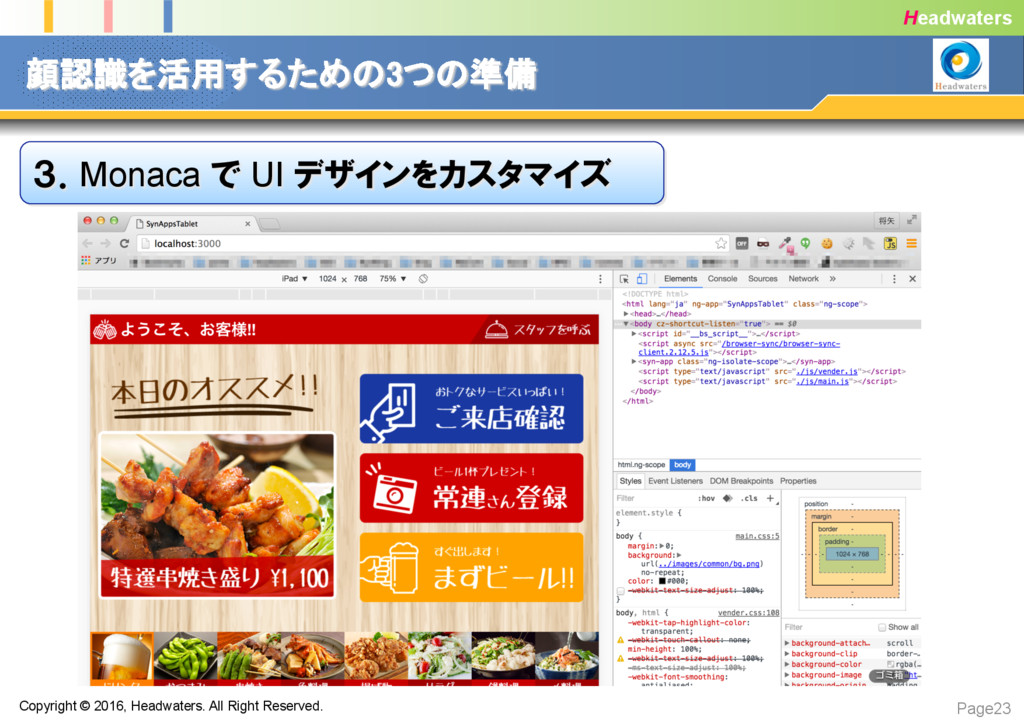
Task: Open the device toolbar three-dot menu
Action: click(x=601, y=279)
